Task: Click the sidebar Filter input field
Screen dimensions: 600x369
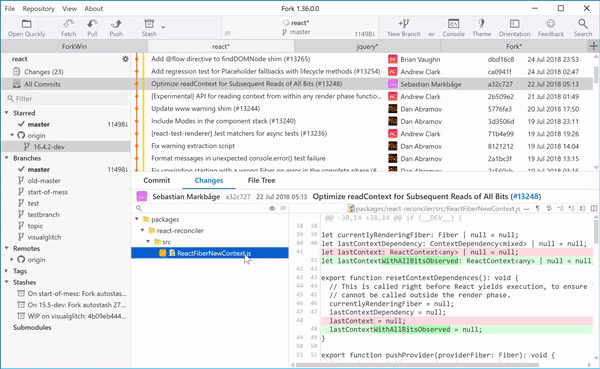Action: 66,99
